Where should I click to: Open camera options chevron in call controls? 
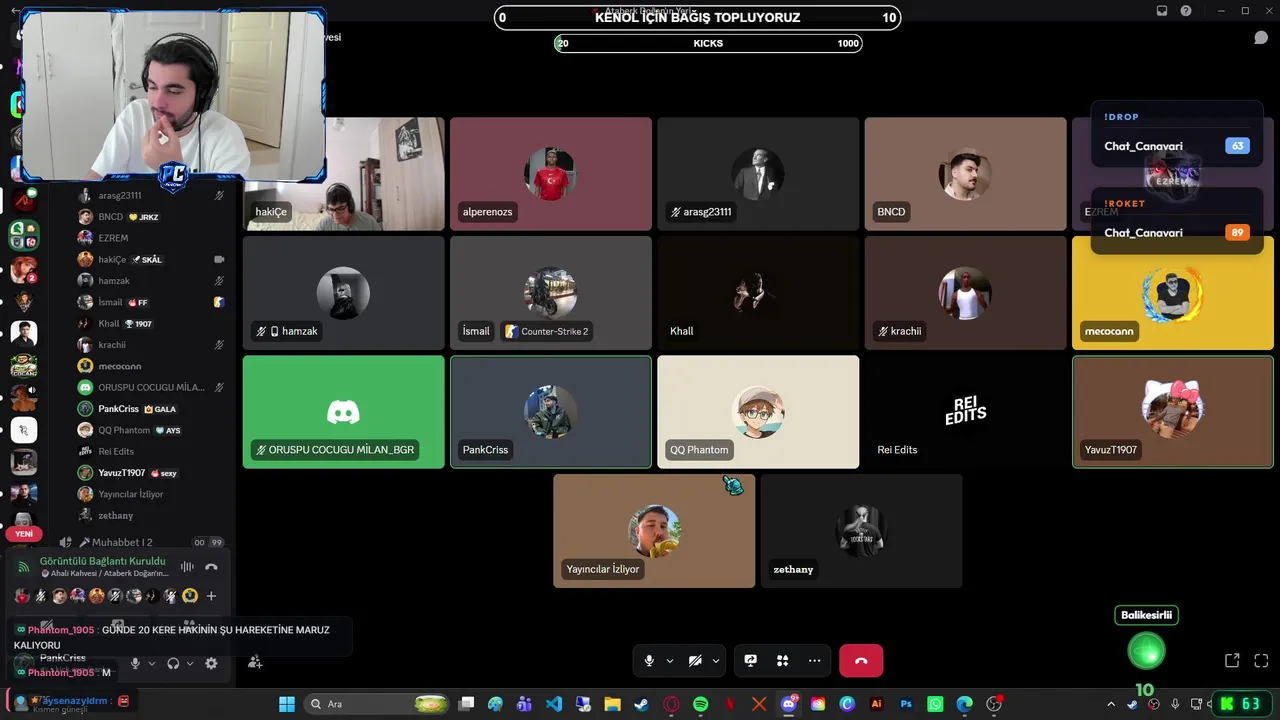(716, 661)
